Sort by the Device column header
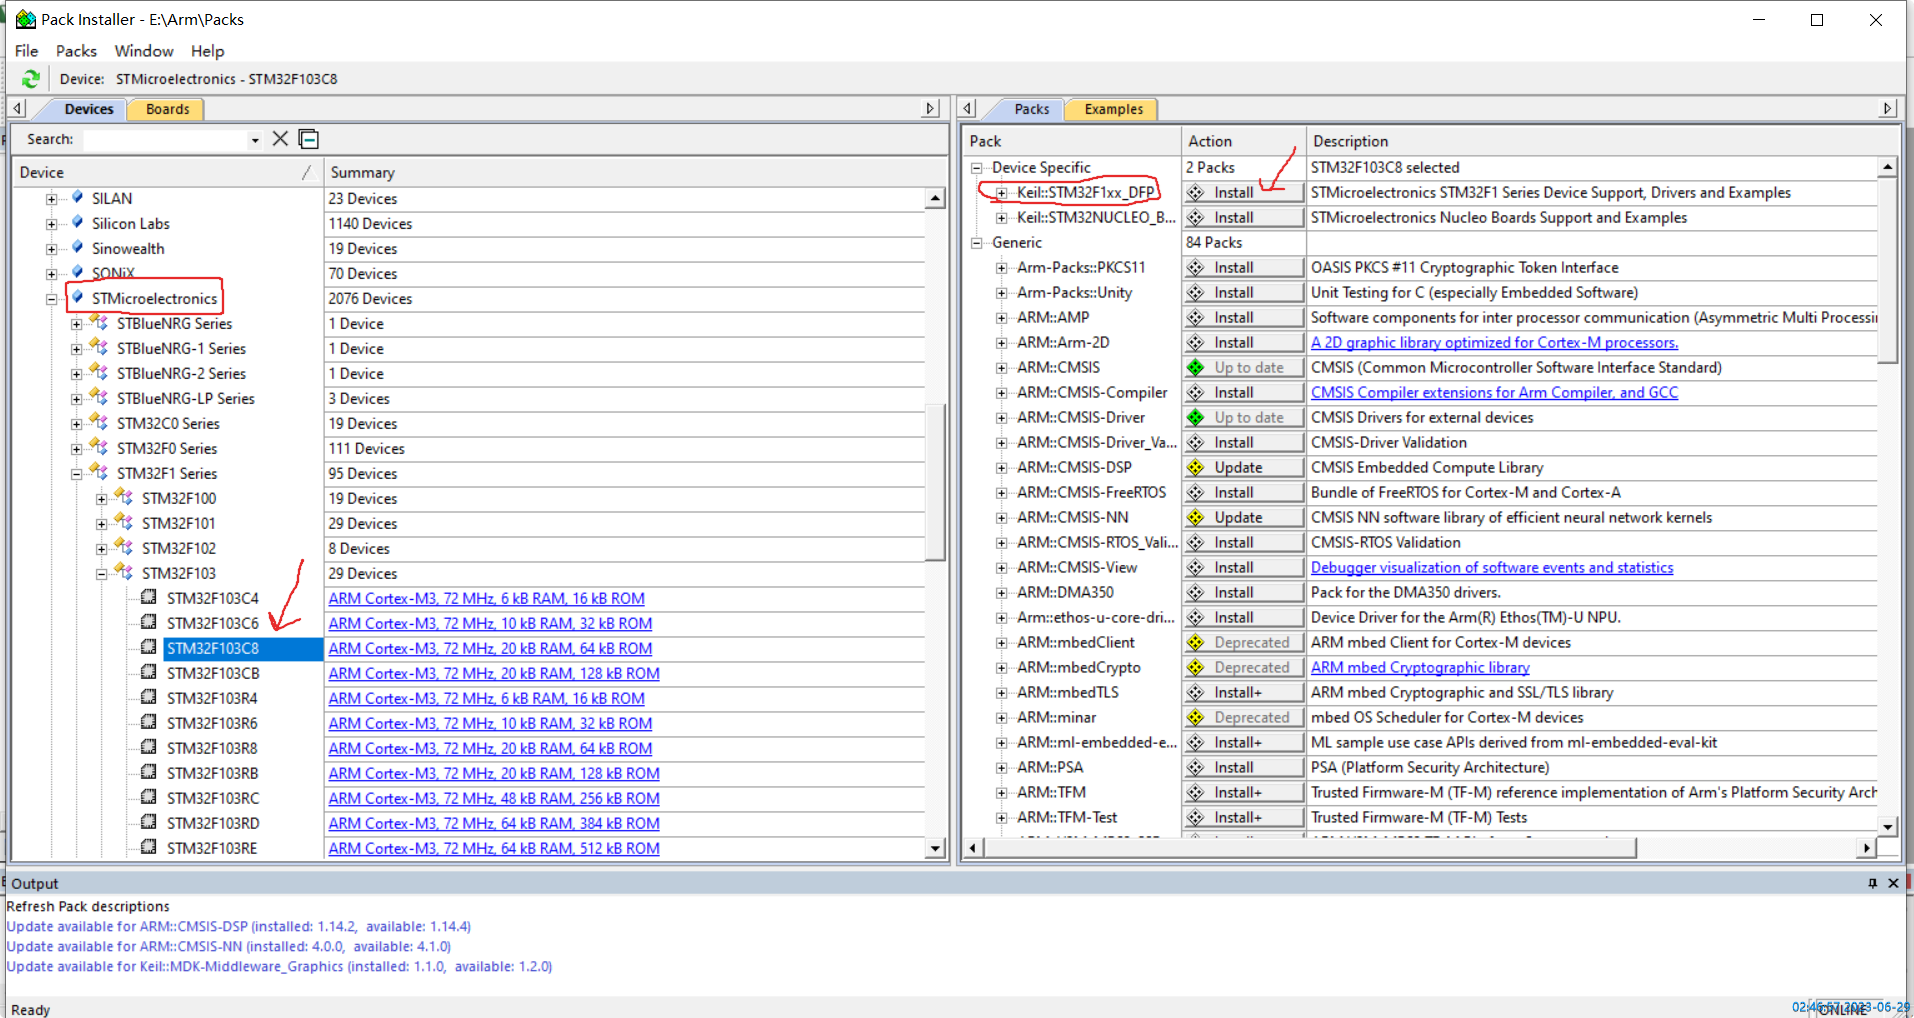Image resolution: width=1914 pixels, height=1018 pixels. click(x=166, y=173)
